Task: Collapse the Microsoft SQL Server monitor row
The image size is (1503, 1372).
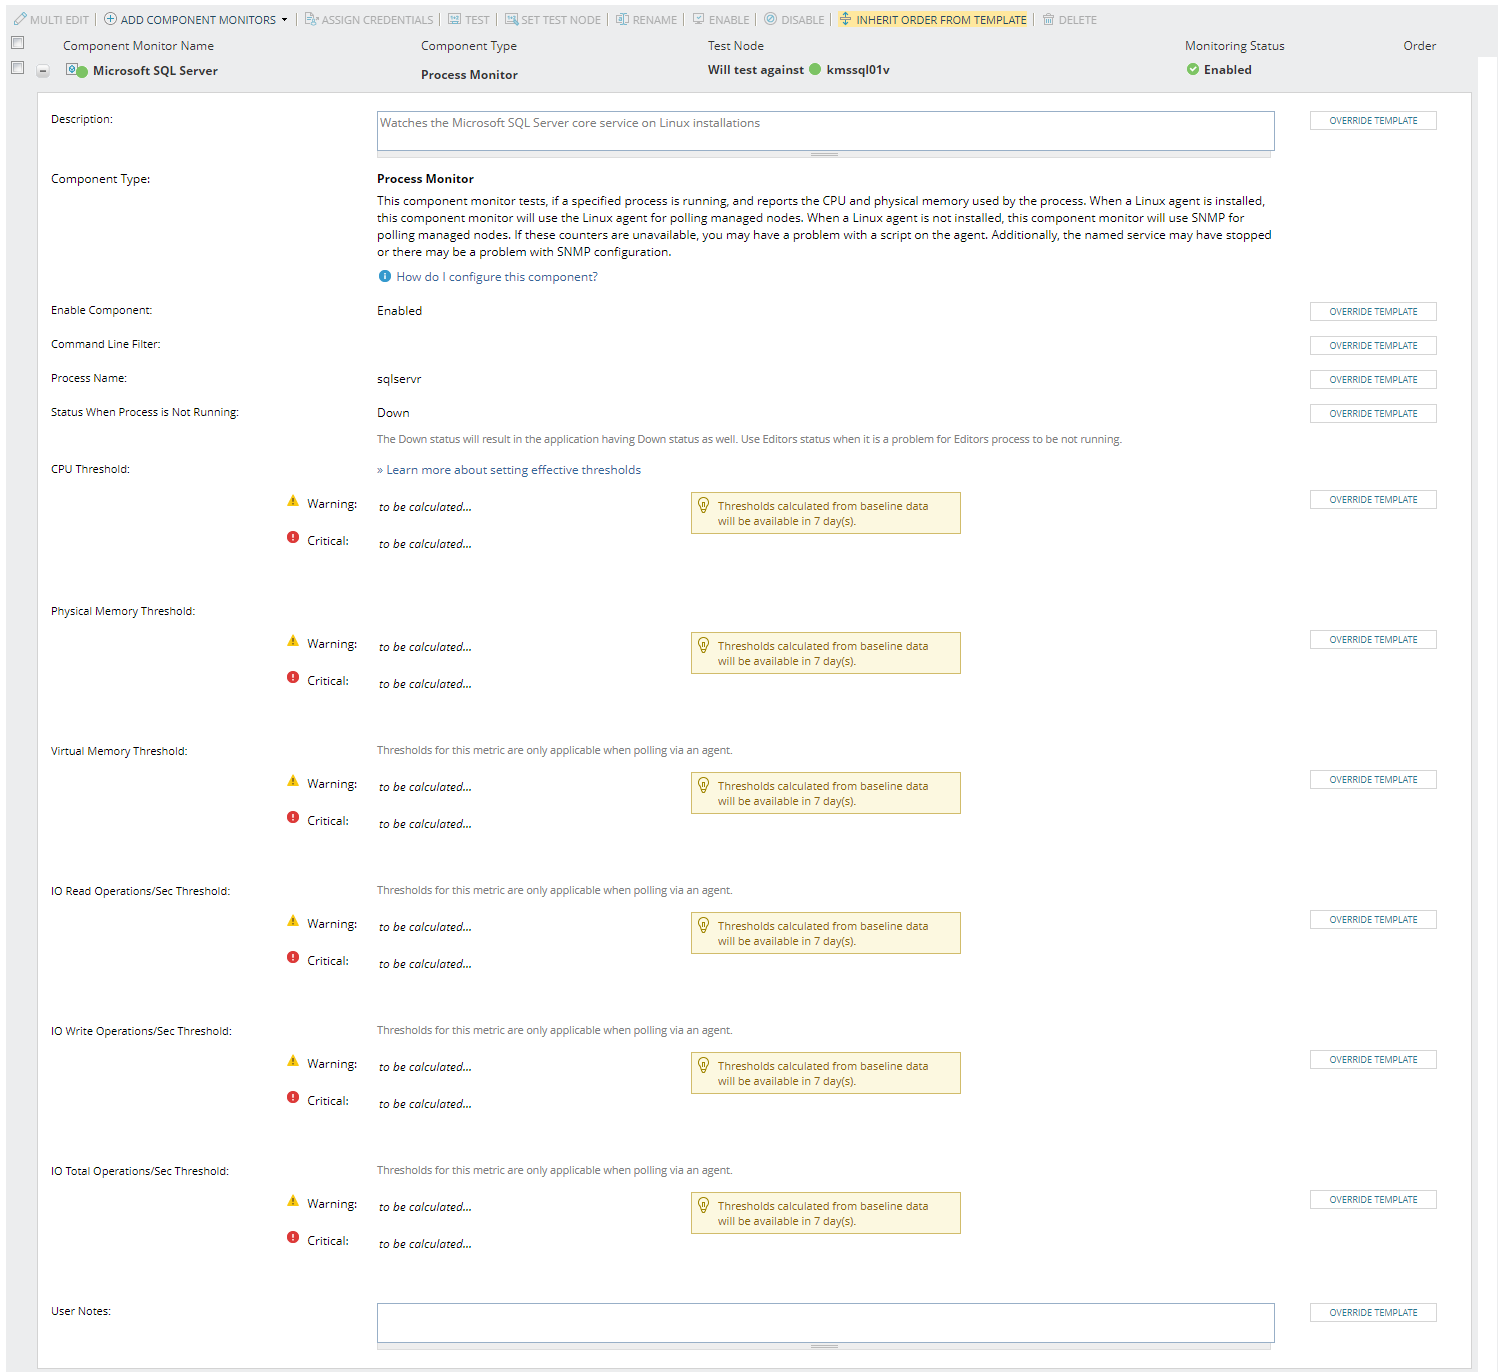Action: 43,71
